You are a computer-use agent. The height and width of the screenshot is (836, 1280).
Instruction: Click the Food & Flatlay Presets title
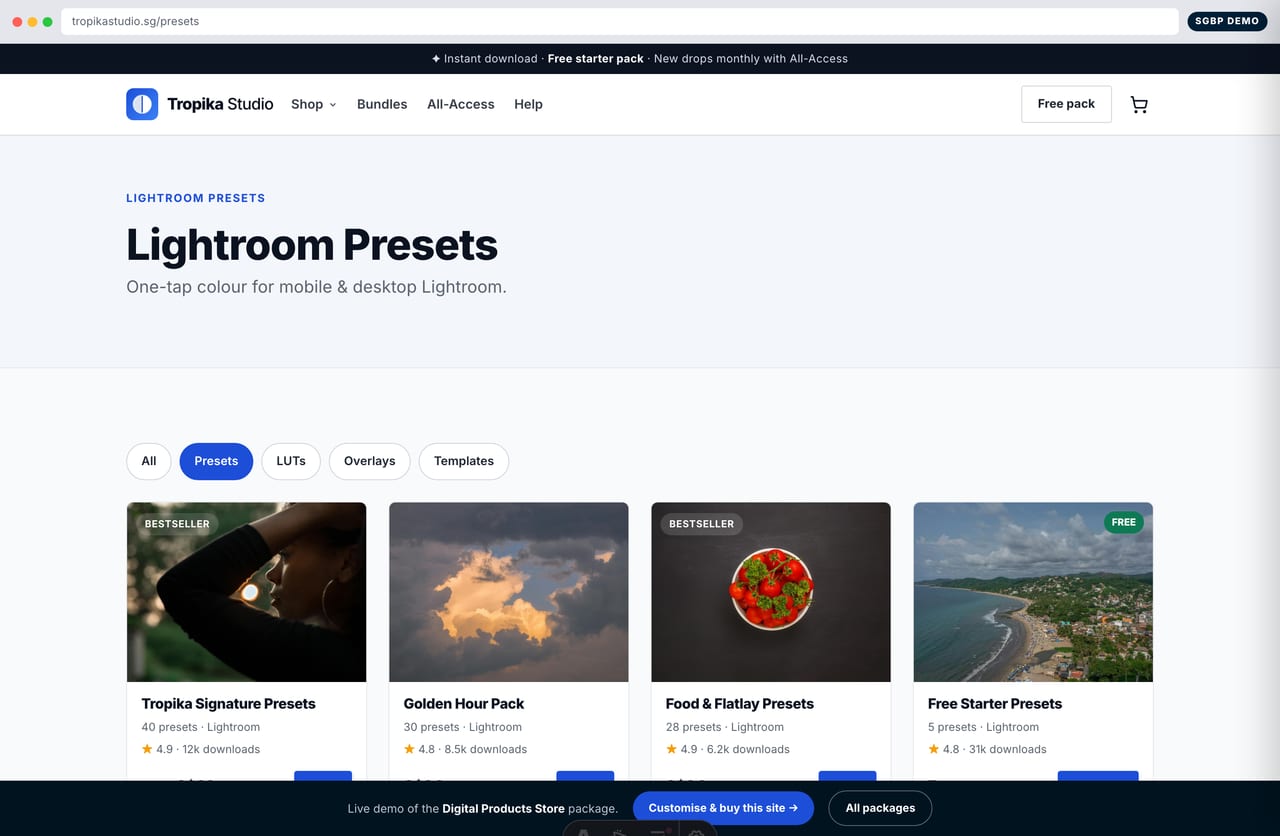(x=740, y=704)
